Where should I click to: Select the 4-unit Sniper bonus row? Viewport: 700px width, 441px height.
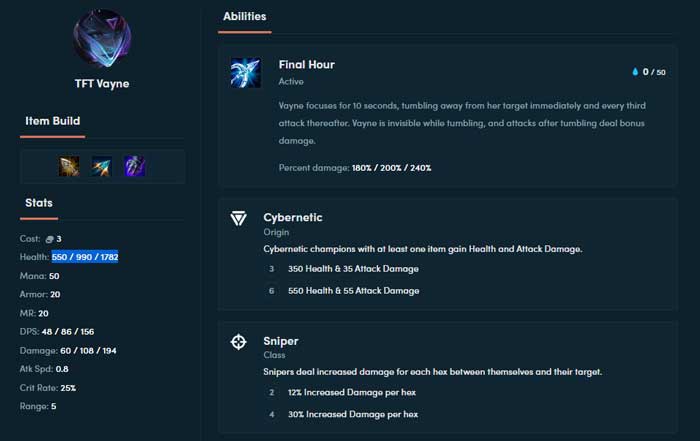[x=343, y=414]
